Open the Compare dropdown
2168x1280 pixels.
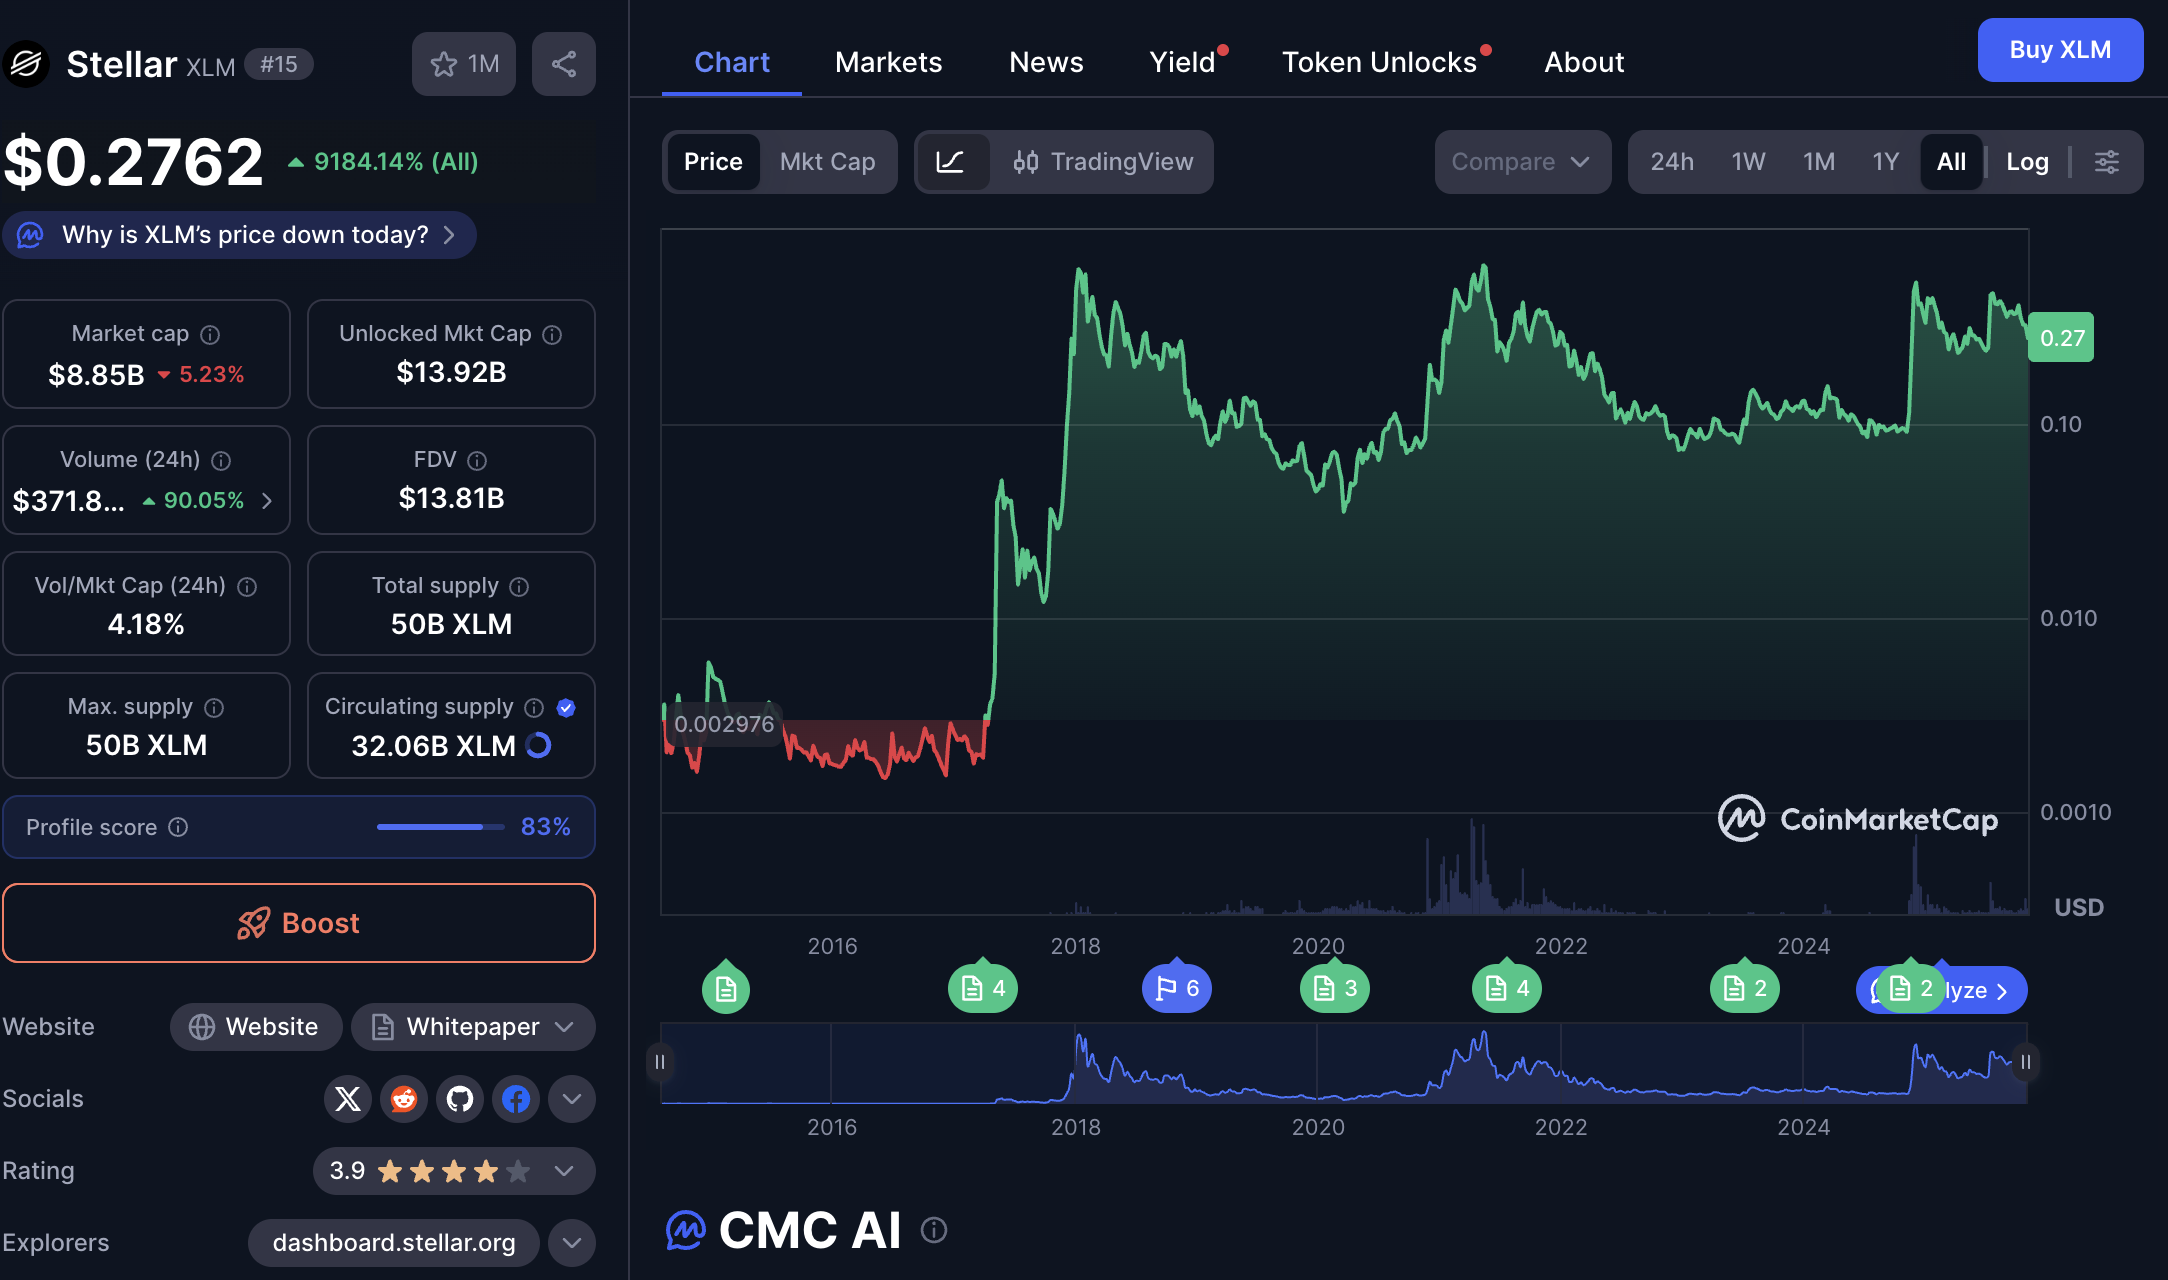(x=1521, y=162)
